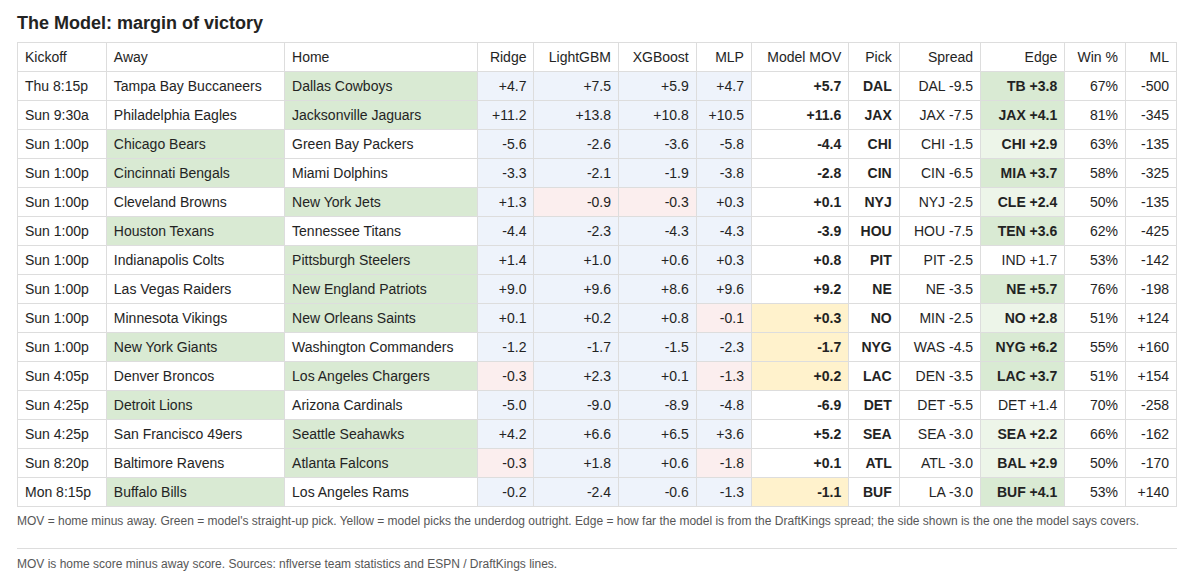Select the Los Angeles Chargers cell
1193x587 pixels.
(381, 376)
